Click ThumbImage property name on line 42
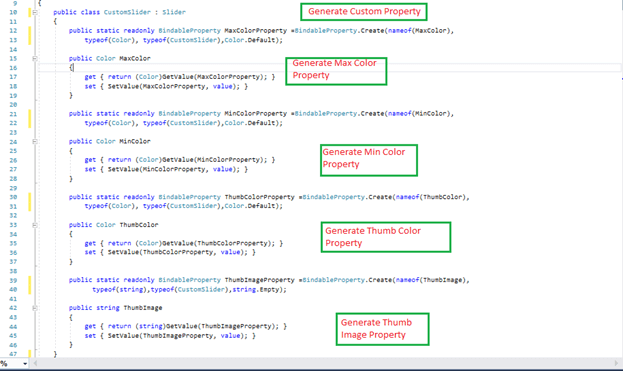Image resolution: width=623 pixels, height=371 pixels. 143,308
